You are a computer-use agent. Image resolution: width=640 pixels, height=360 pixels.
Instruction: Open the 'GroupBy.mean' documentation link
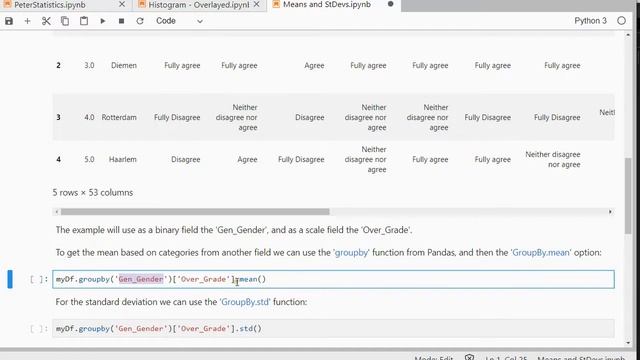540,253
